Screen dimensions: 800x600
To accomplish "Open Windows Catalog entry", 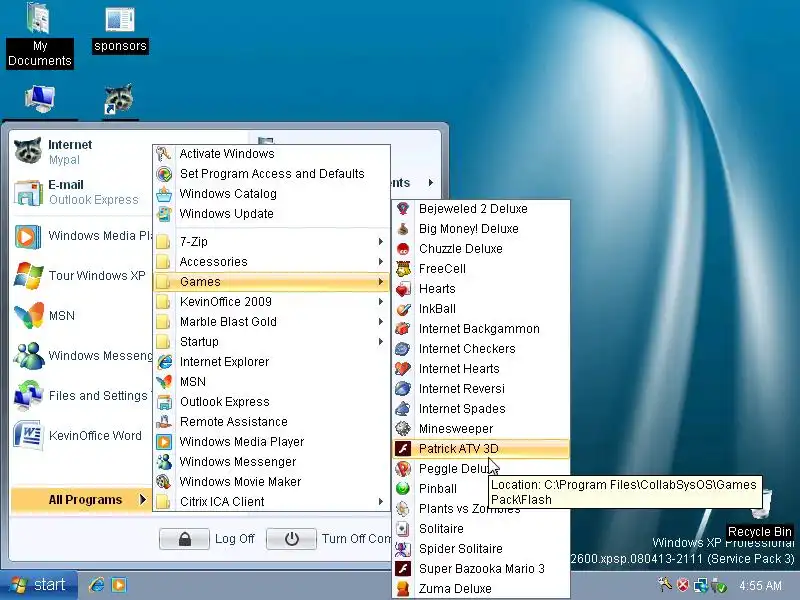I will (271, 194).
